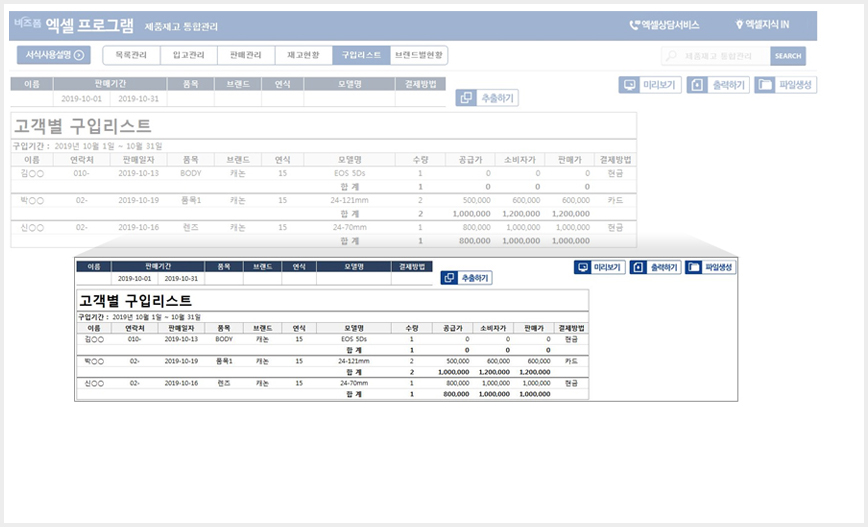Select the active 구입리스트 tab
This screenshot has width=868, height=527.
361,55
